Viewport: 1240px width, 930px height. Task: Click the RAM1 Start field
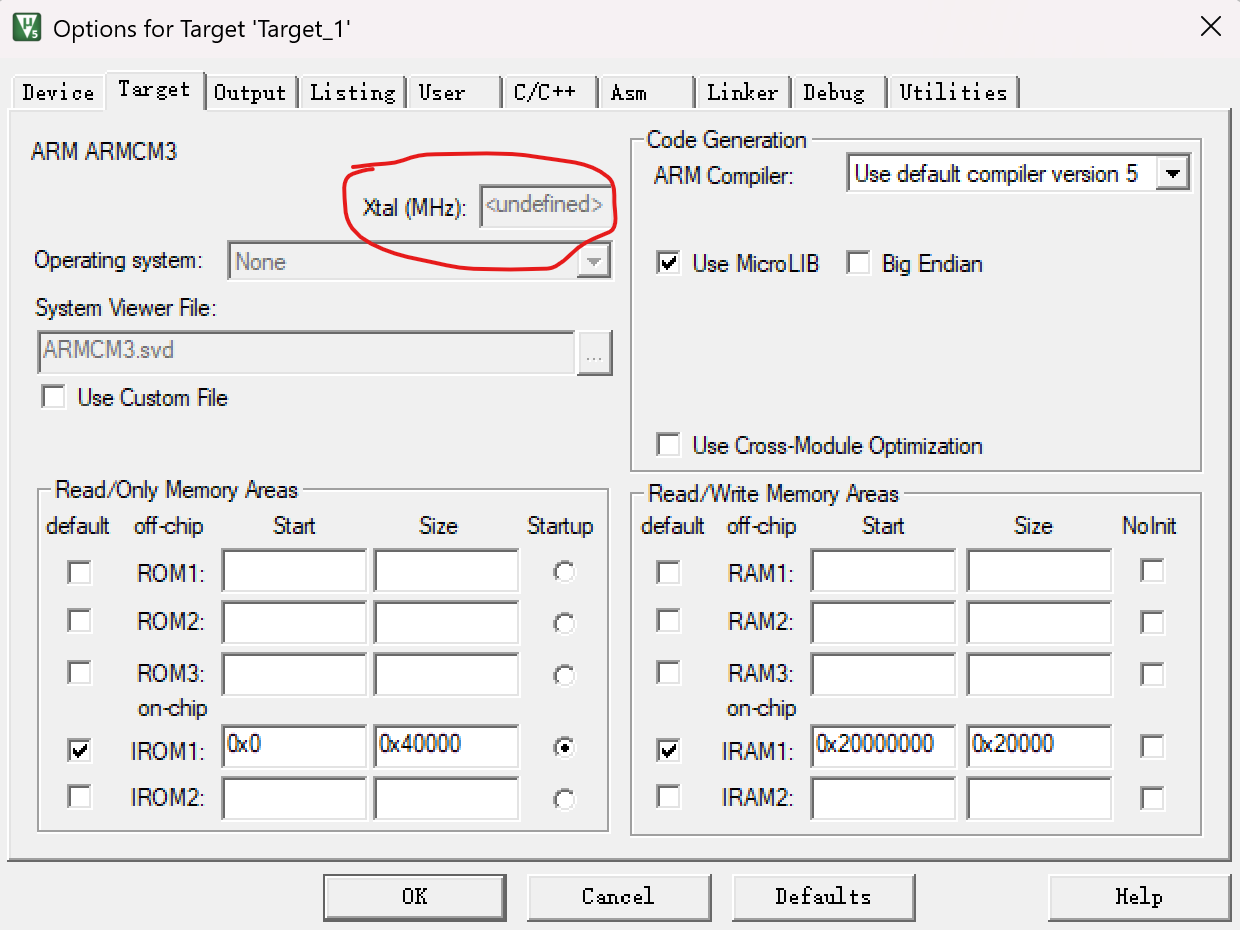point(883,572)
